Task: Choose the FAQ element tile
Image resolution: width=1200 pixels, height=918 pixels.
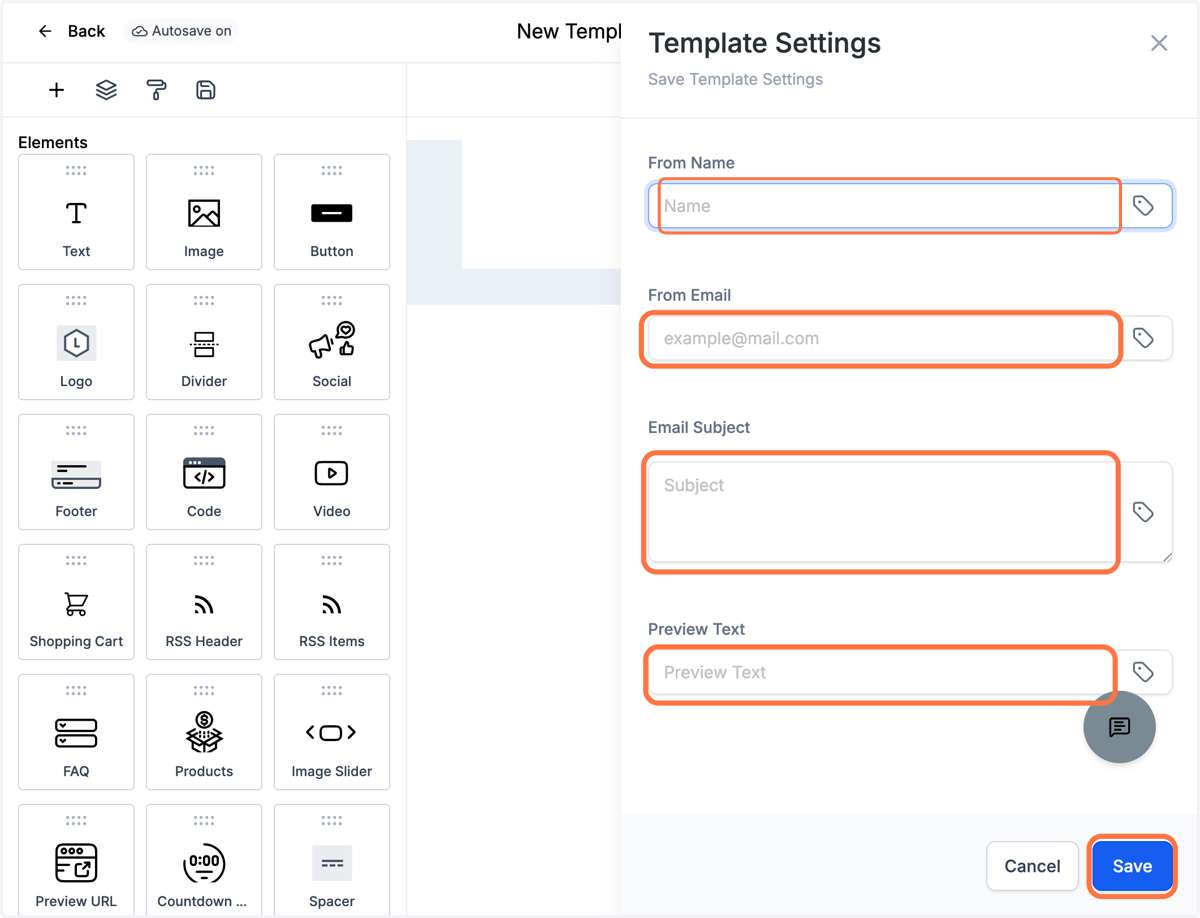Action: [76, 732]
